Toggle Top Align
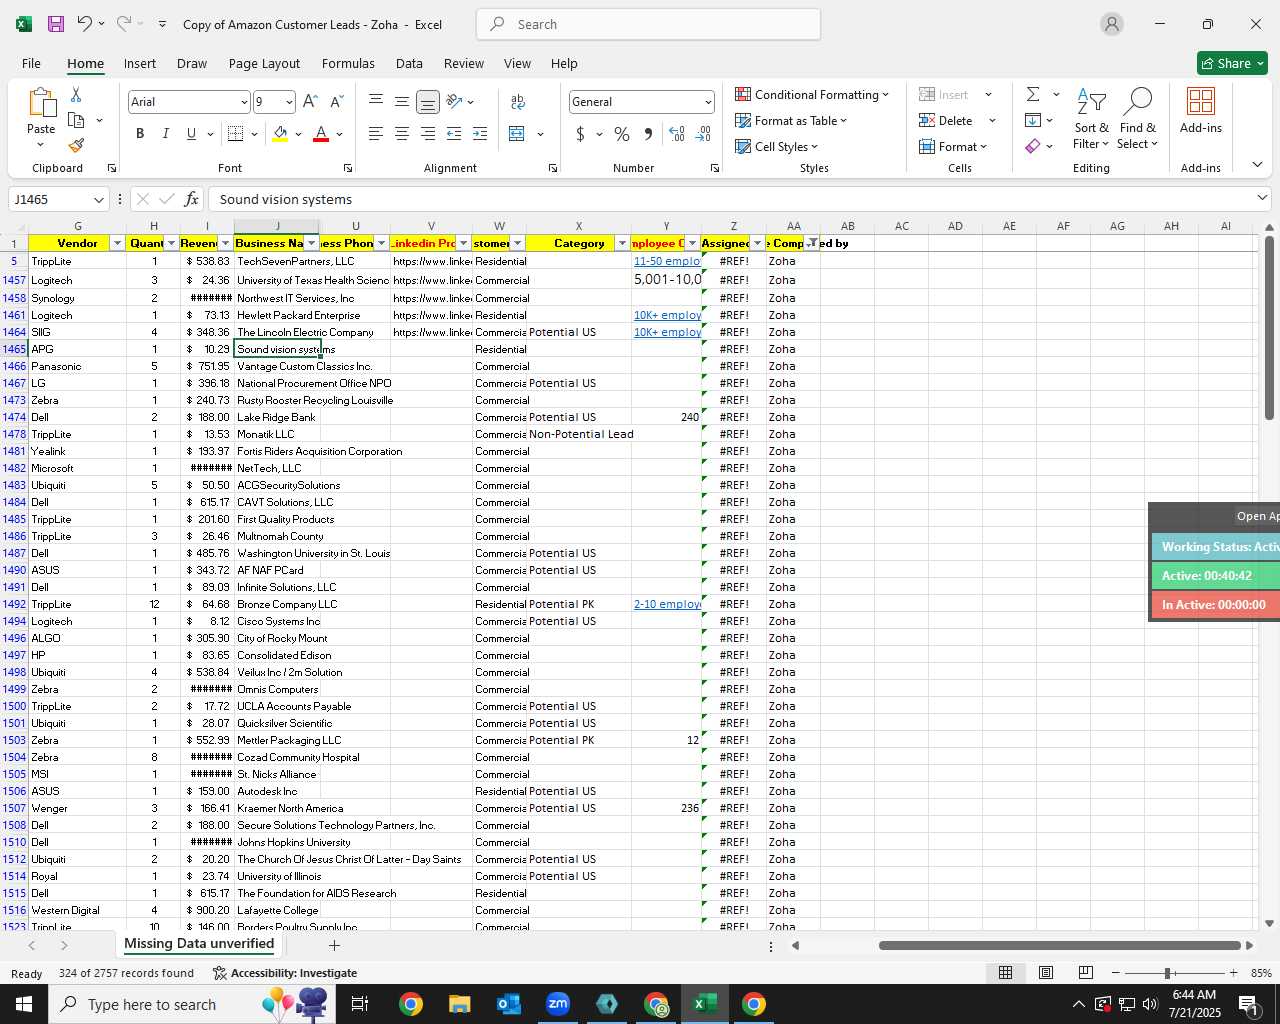This screenshot has height=1024, width=1280. 376,101
